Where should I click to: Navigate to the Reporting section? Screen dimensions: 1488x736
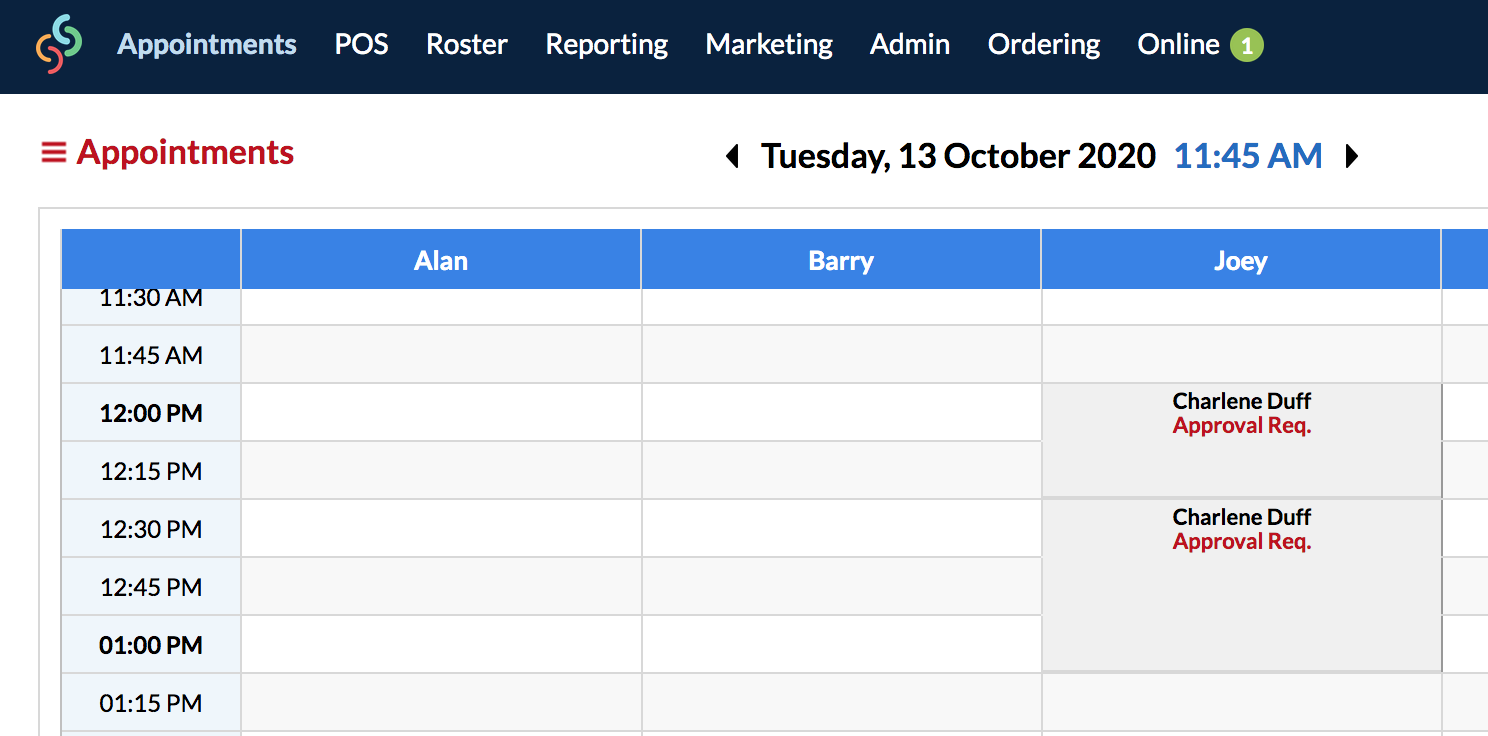tap(606, 44)
